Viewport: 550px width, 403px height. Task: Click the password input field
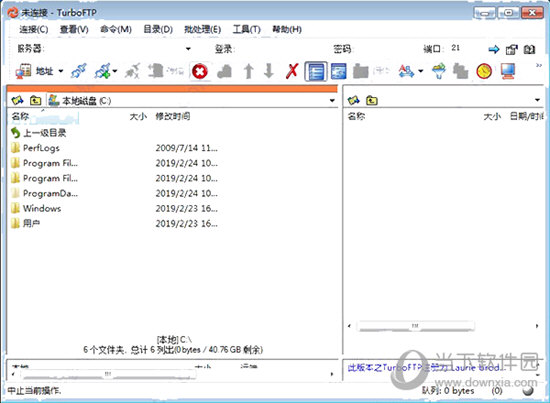[386, 49]
